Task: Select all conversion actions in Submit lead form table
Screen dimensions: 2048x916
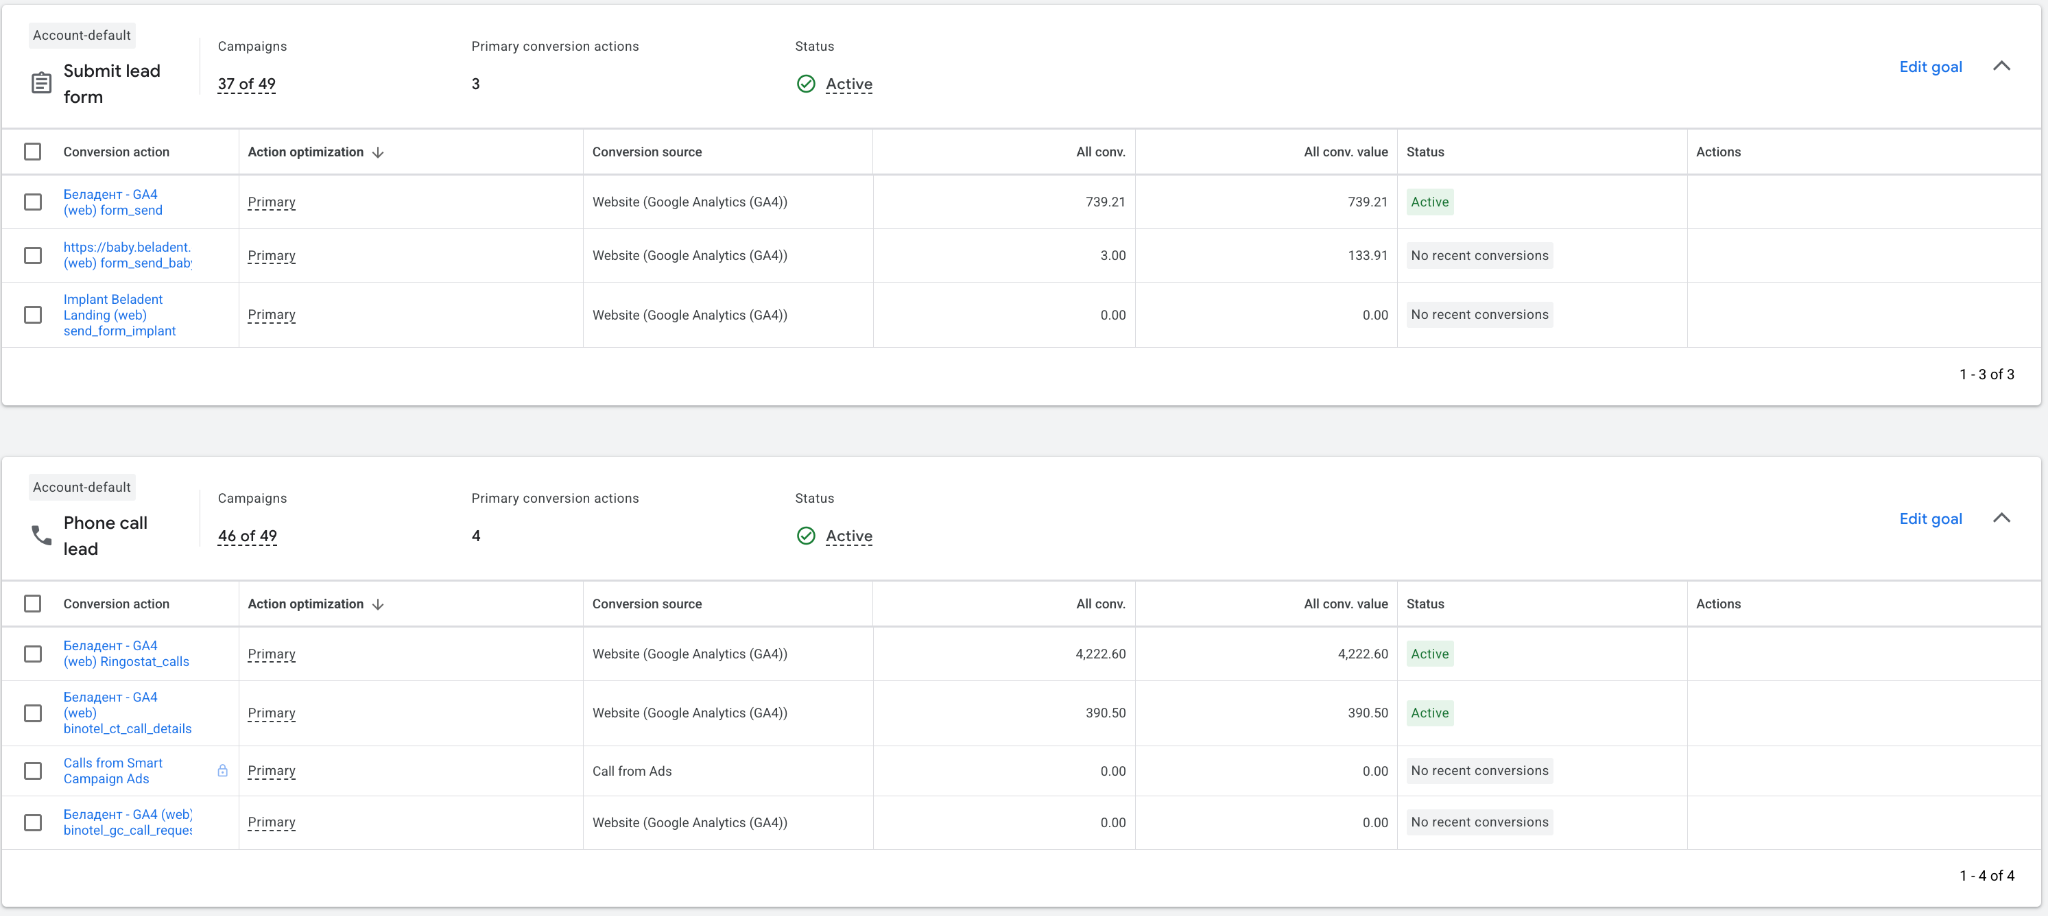Action: (x=33, y=152)
